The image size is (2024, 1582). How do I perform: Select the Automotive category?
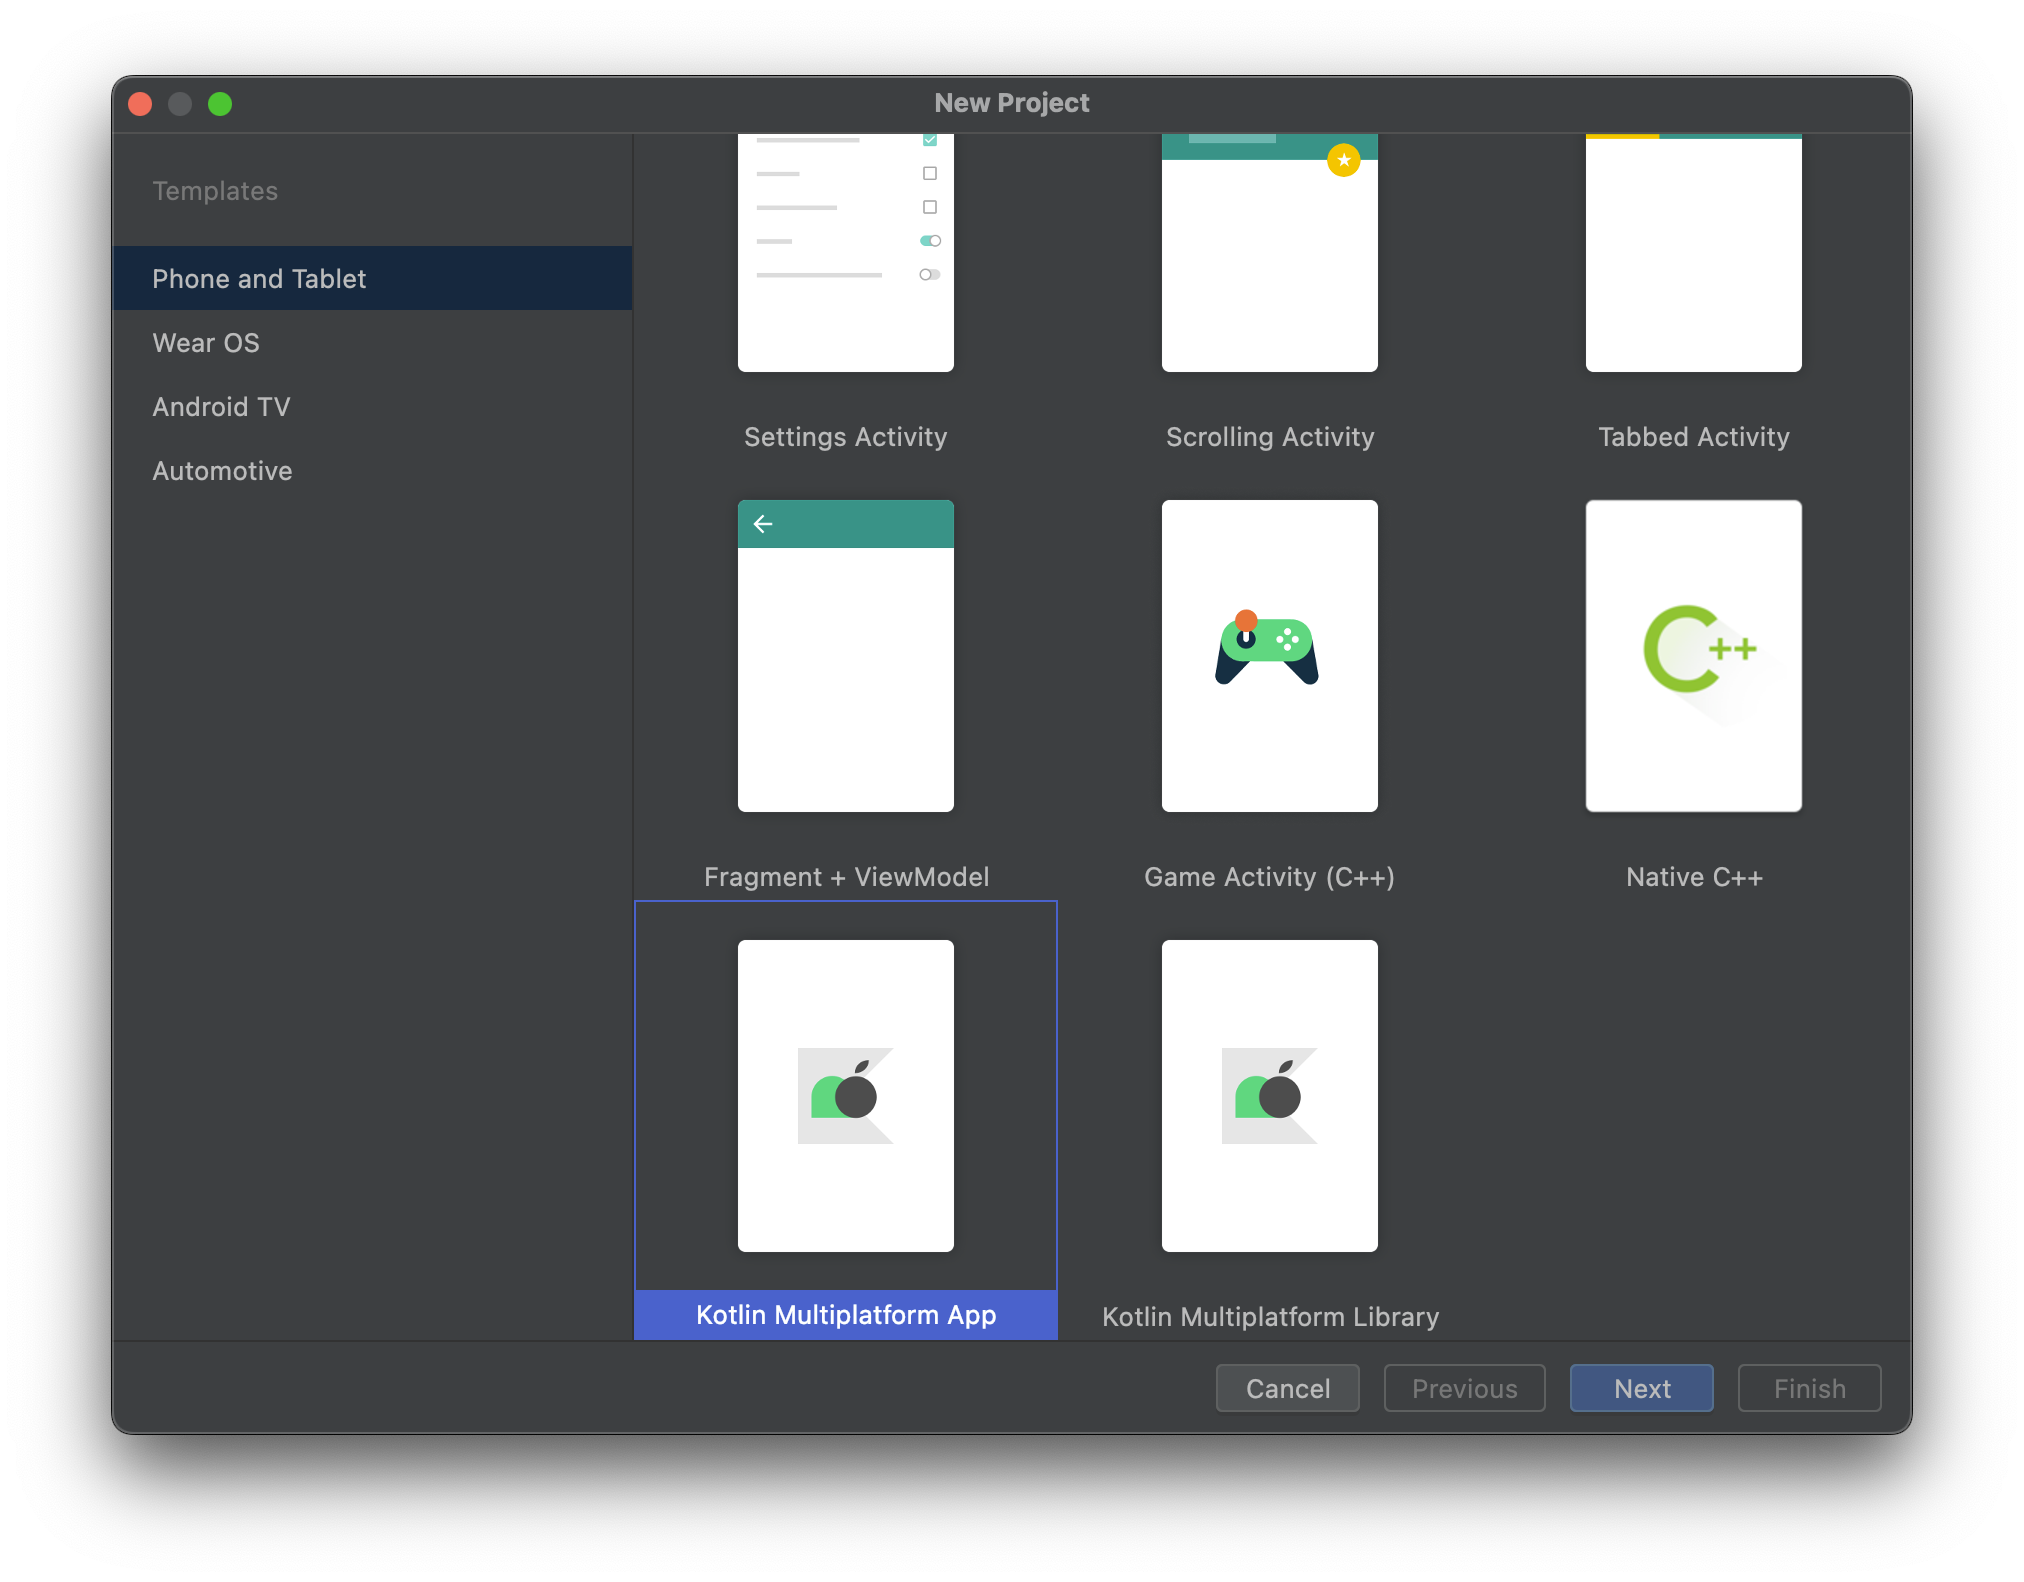point(222,471)
